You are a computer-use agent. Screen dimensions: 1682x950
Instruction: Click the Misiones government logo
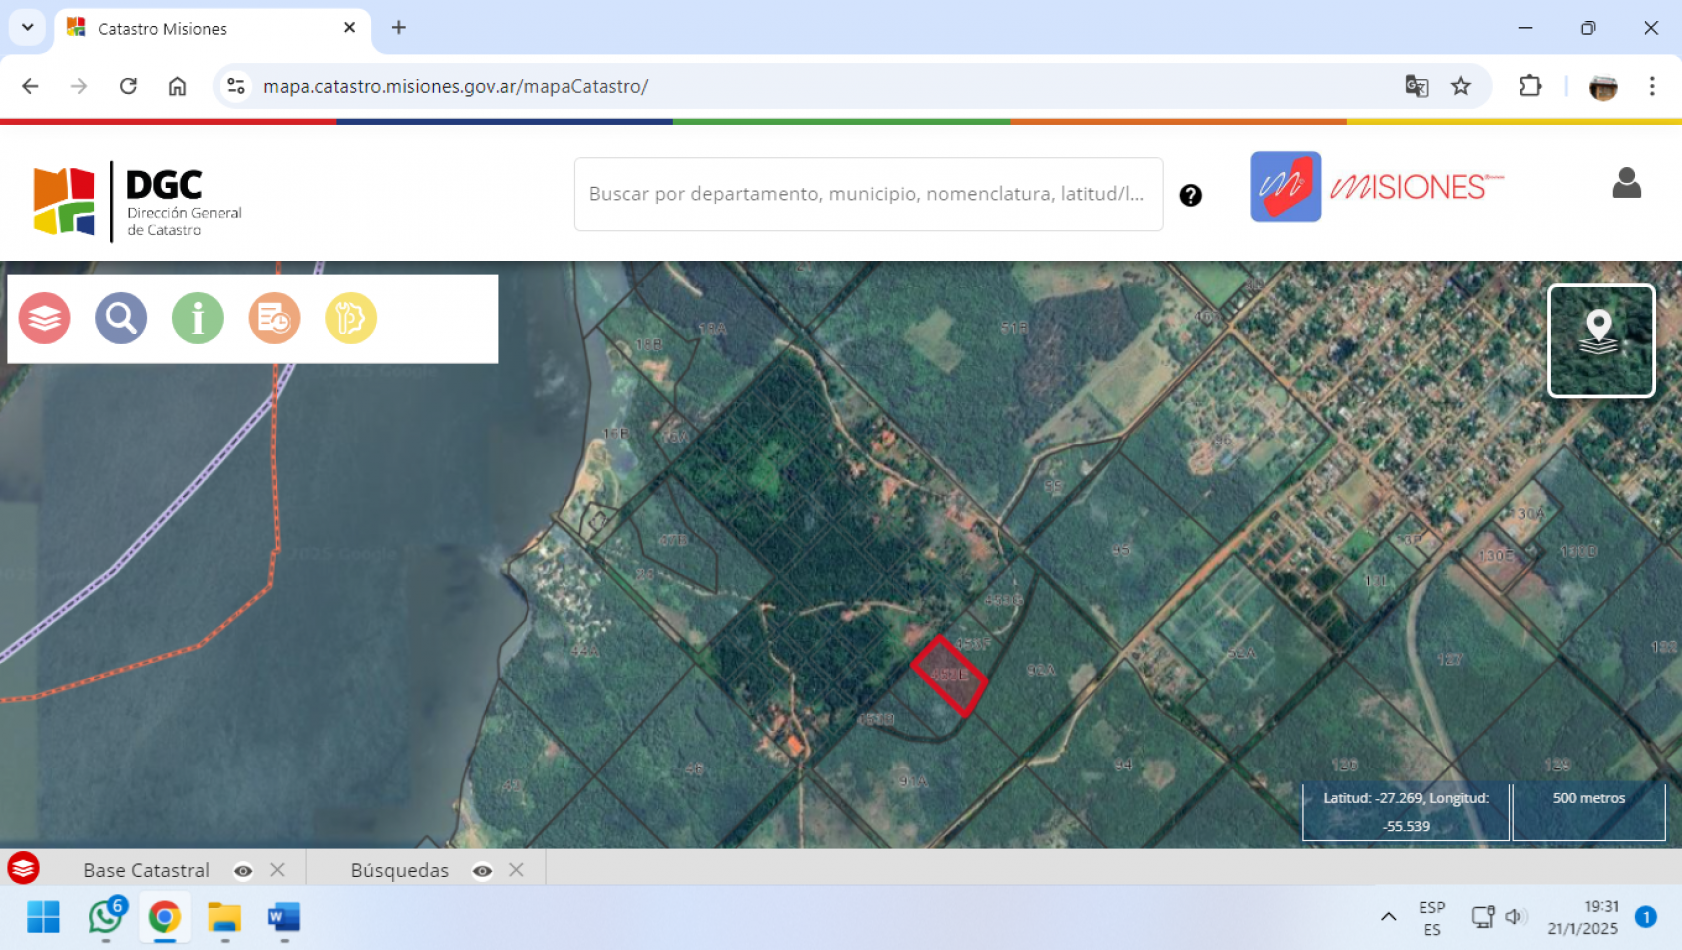1377,187
